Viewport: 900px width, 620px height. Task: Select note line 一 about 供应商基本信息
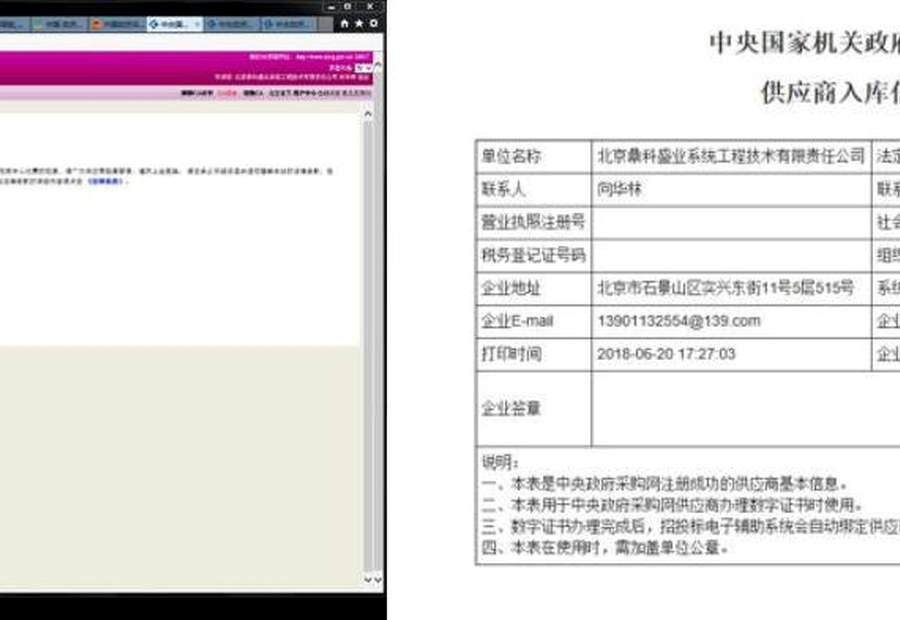tap(664, 483)
